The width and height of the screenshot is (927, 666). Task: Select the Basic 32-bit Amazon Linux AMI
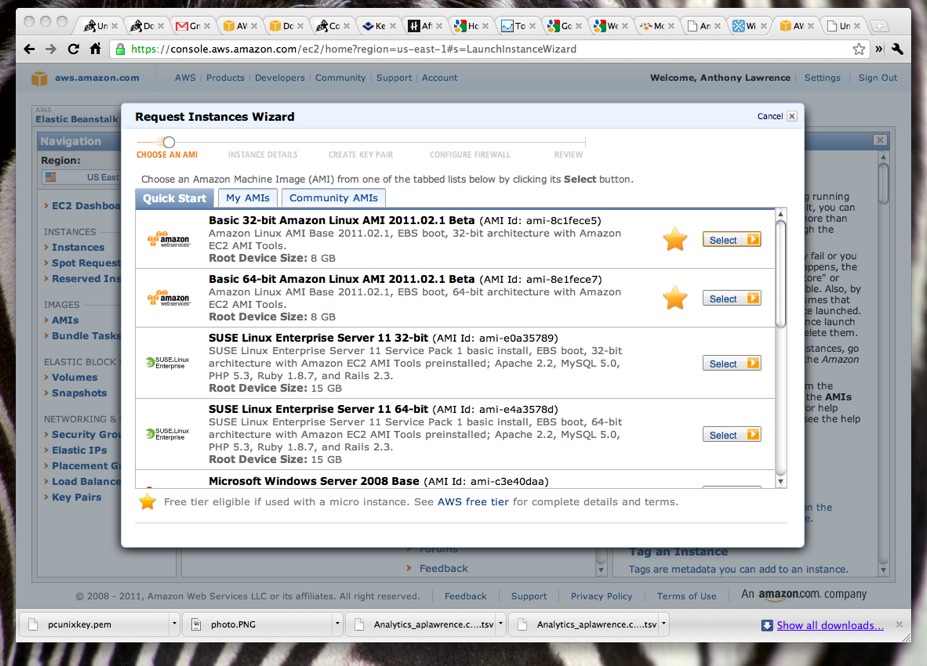(x=731, y=240)
